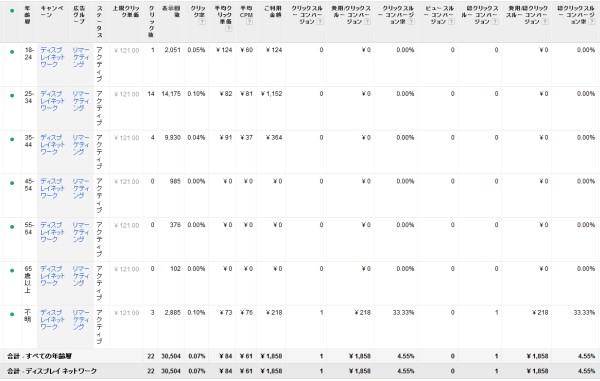Open ディスプレイネットワーク campaign link in 18-24 row

[52, 57]
